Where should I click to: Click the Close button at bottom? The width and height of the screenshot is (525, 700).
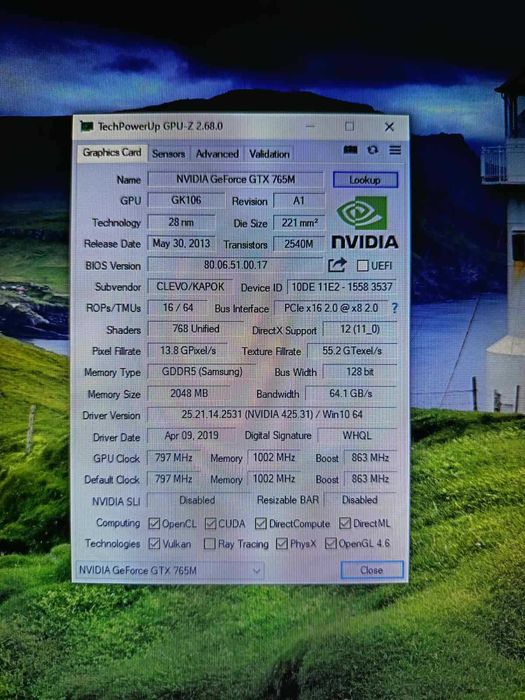[x=372, y=570]
